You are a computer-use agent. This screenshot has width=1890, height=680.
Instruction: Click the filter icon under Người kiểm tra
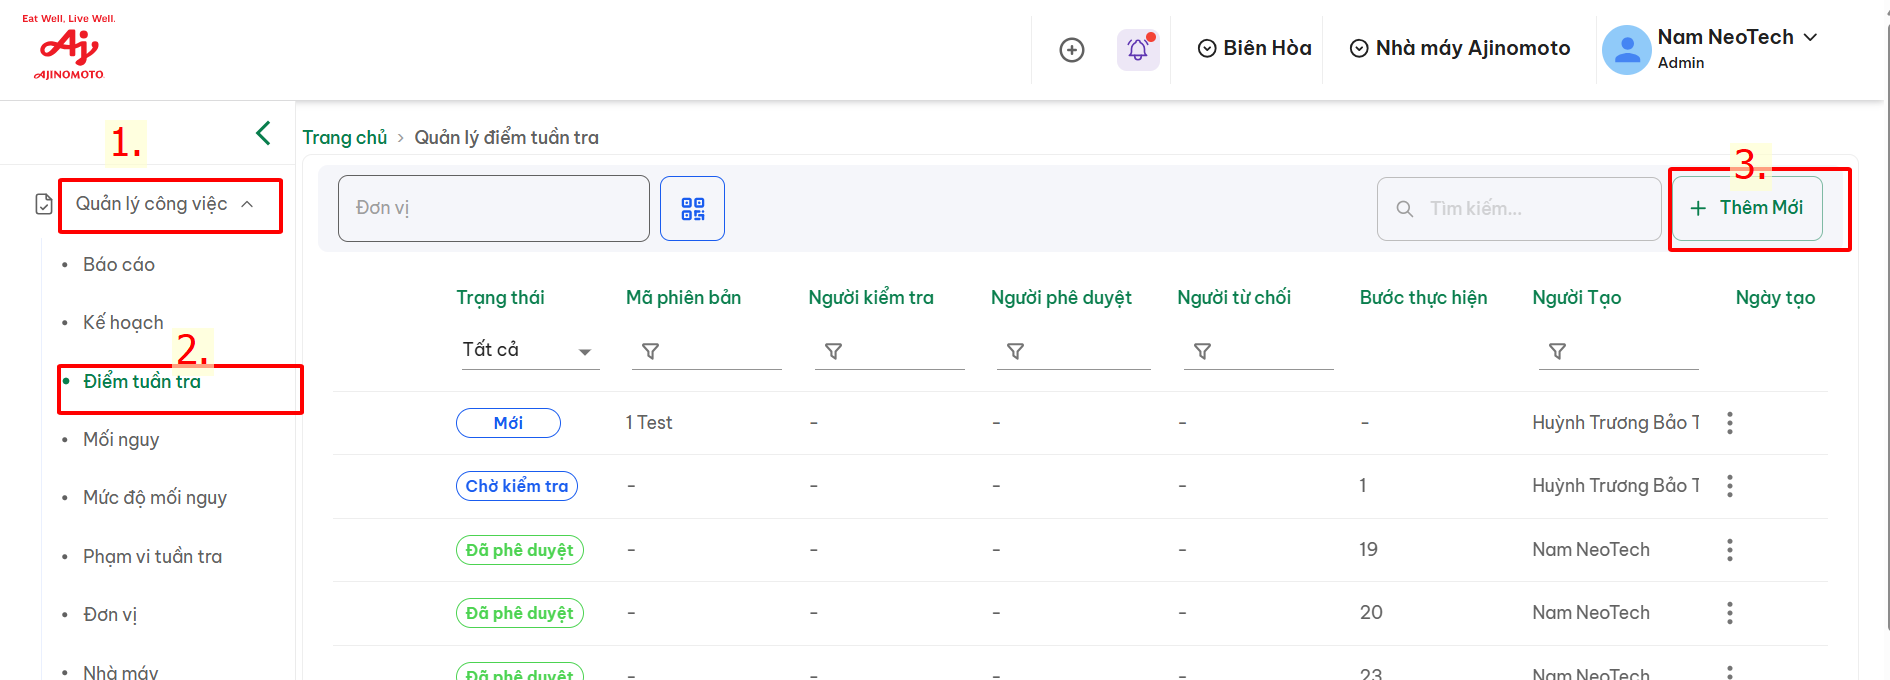pos(833,351)
